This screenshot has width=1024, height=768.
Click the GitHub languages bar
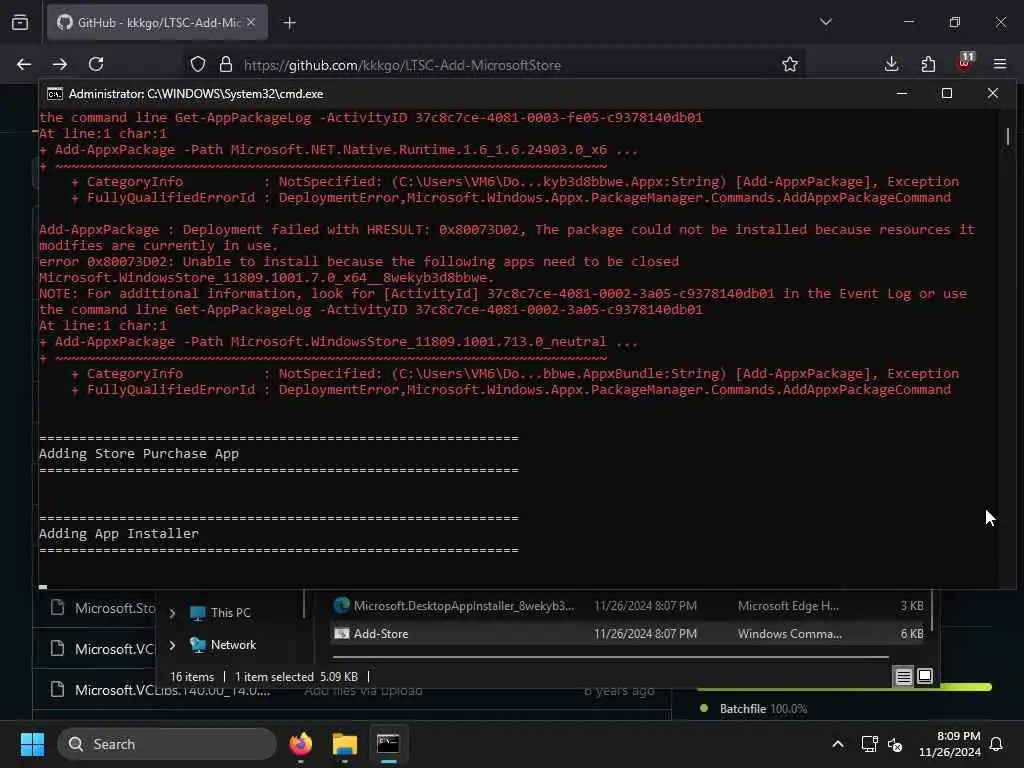click(x=844, y=687)
